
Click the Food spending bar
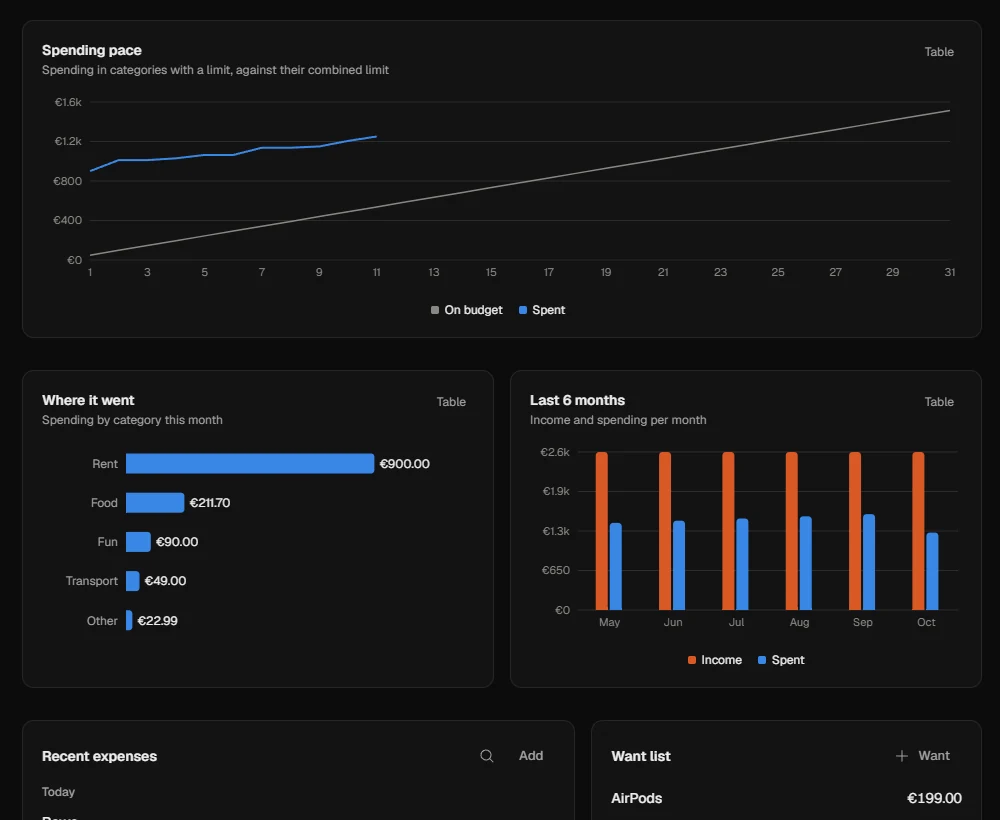tap(155, 502)
